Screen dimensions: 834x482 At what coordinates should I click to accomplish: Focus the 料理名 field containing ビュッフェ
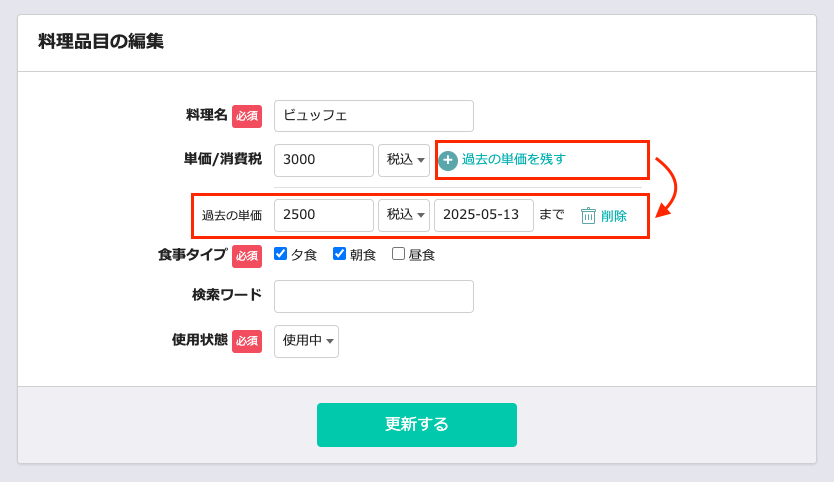click(374, 116)
